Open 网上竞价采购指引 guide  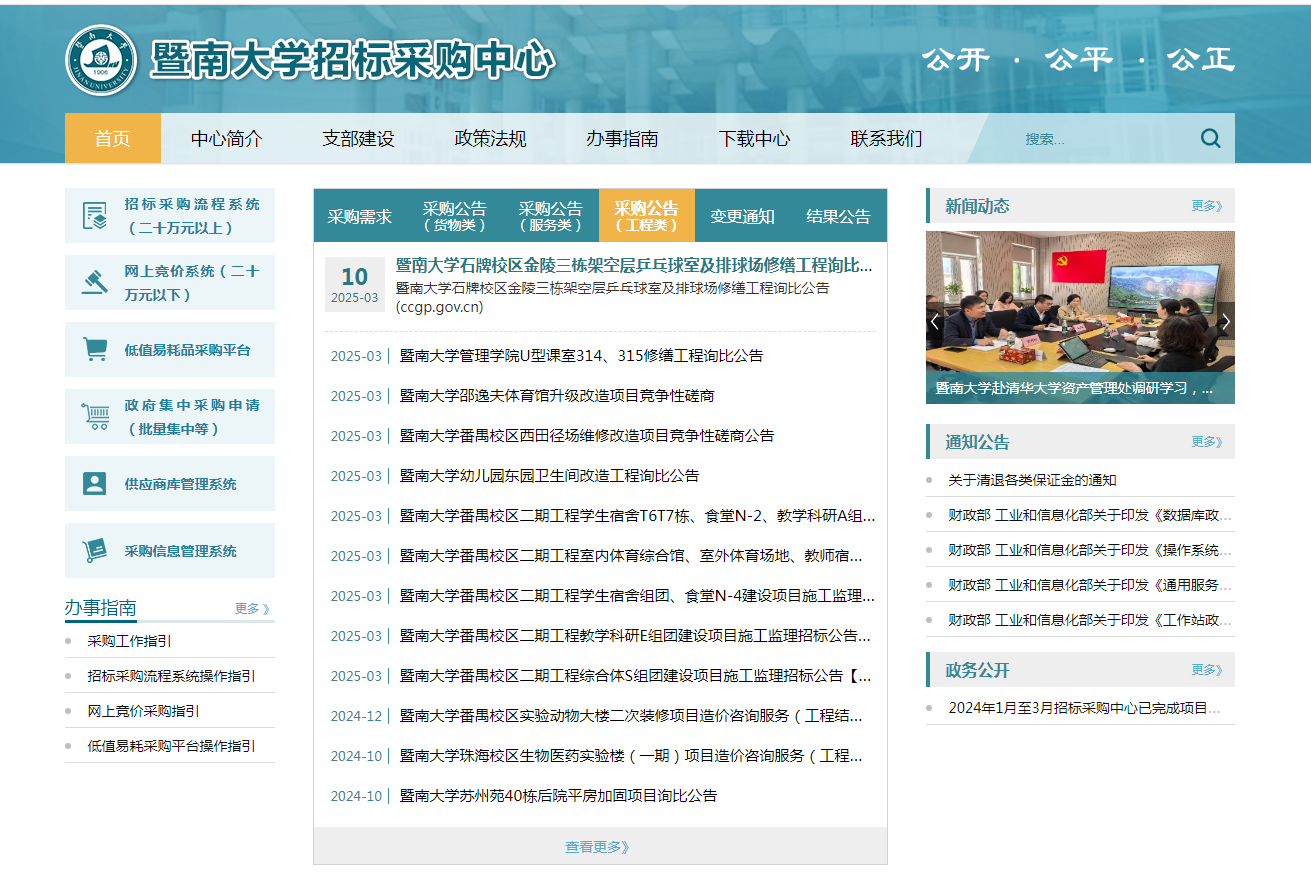[x=144, y=711]
